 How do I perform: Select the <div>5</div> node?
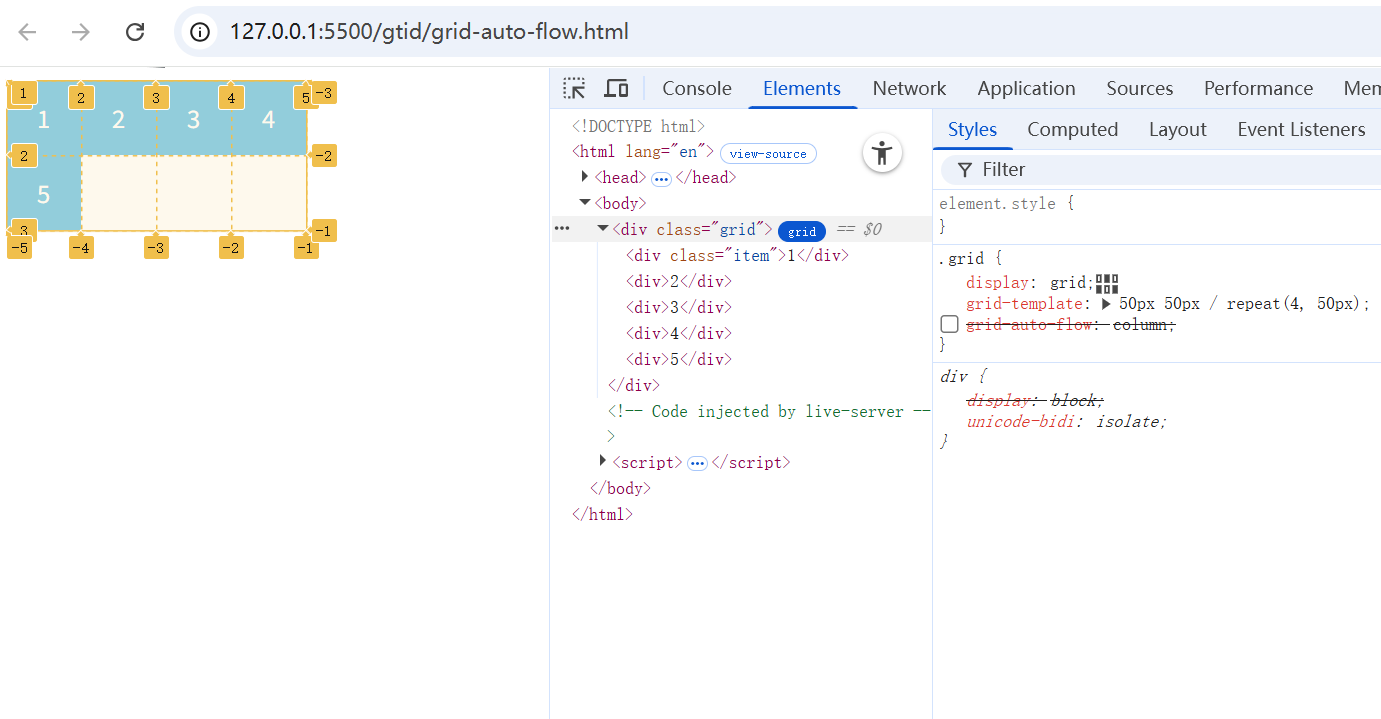coord(679,359)
